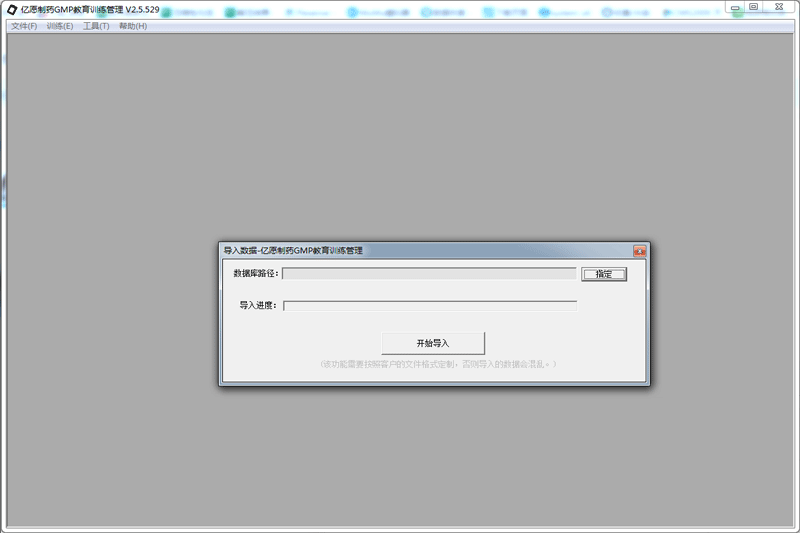The height and width of the screenshot is (533, 800).
Task: Click the application icon in title bar
Action: point(12,10)
